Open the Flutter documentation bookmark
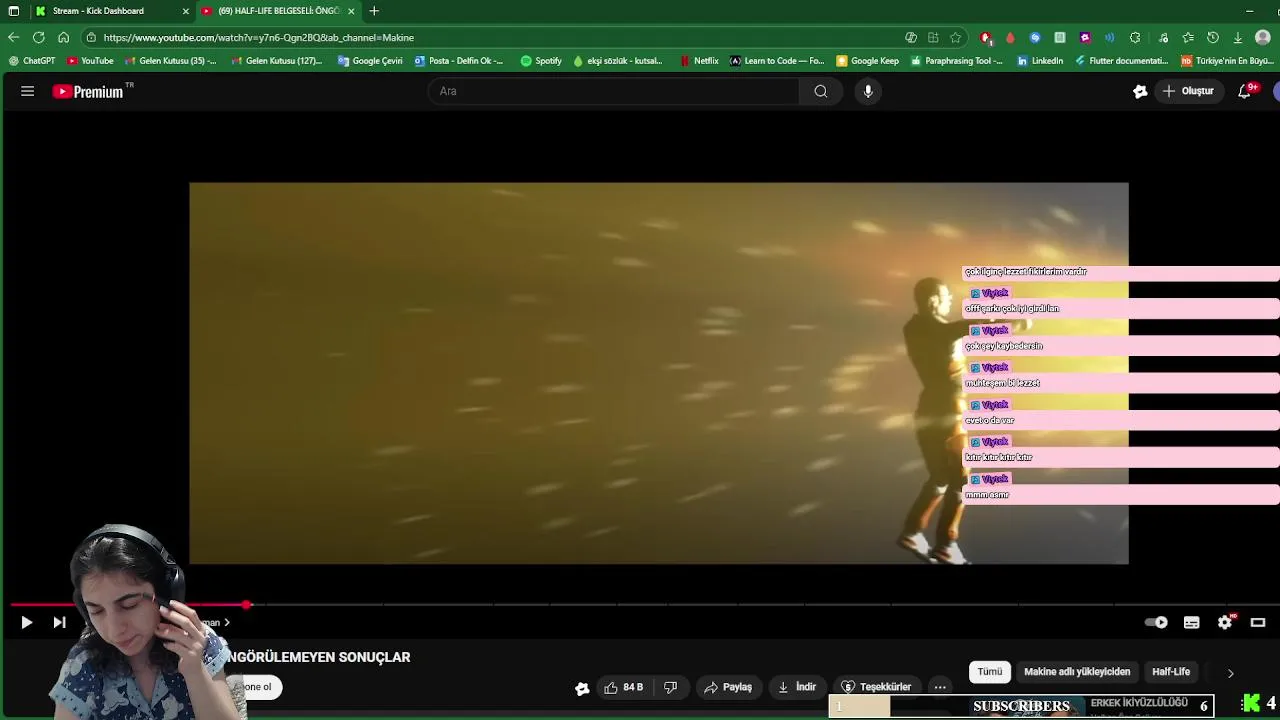Image resolution: width=1280 pixels, height=720 pixels. [1121, 61]
